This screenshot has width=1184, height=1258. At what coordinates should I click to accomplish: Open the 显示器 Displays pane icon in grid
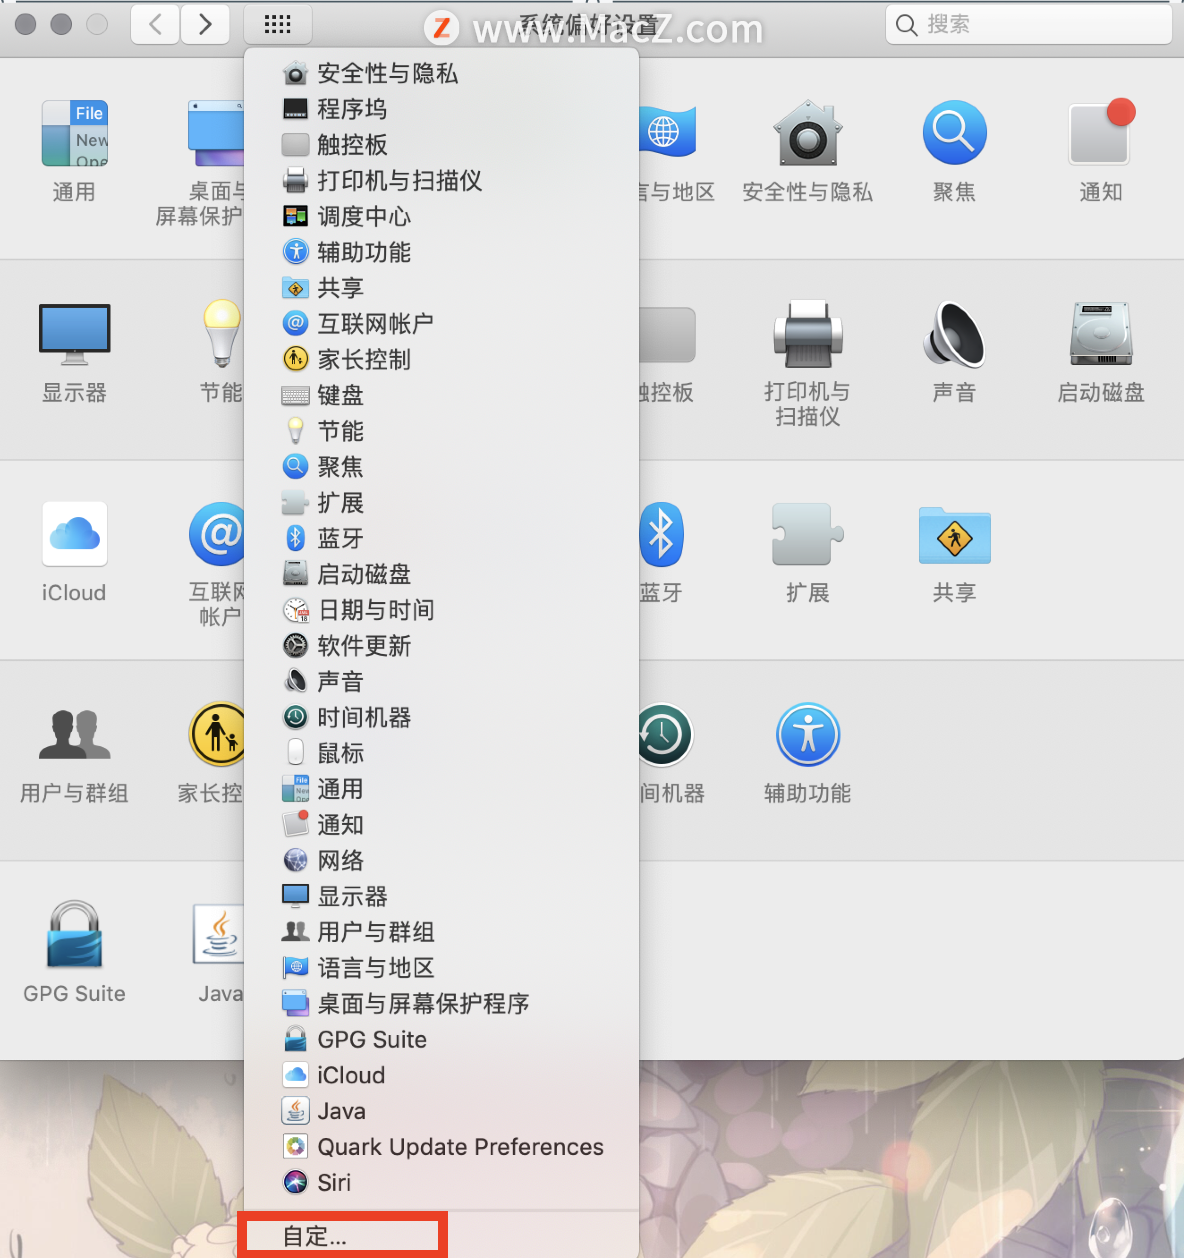pos(74,334)
